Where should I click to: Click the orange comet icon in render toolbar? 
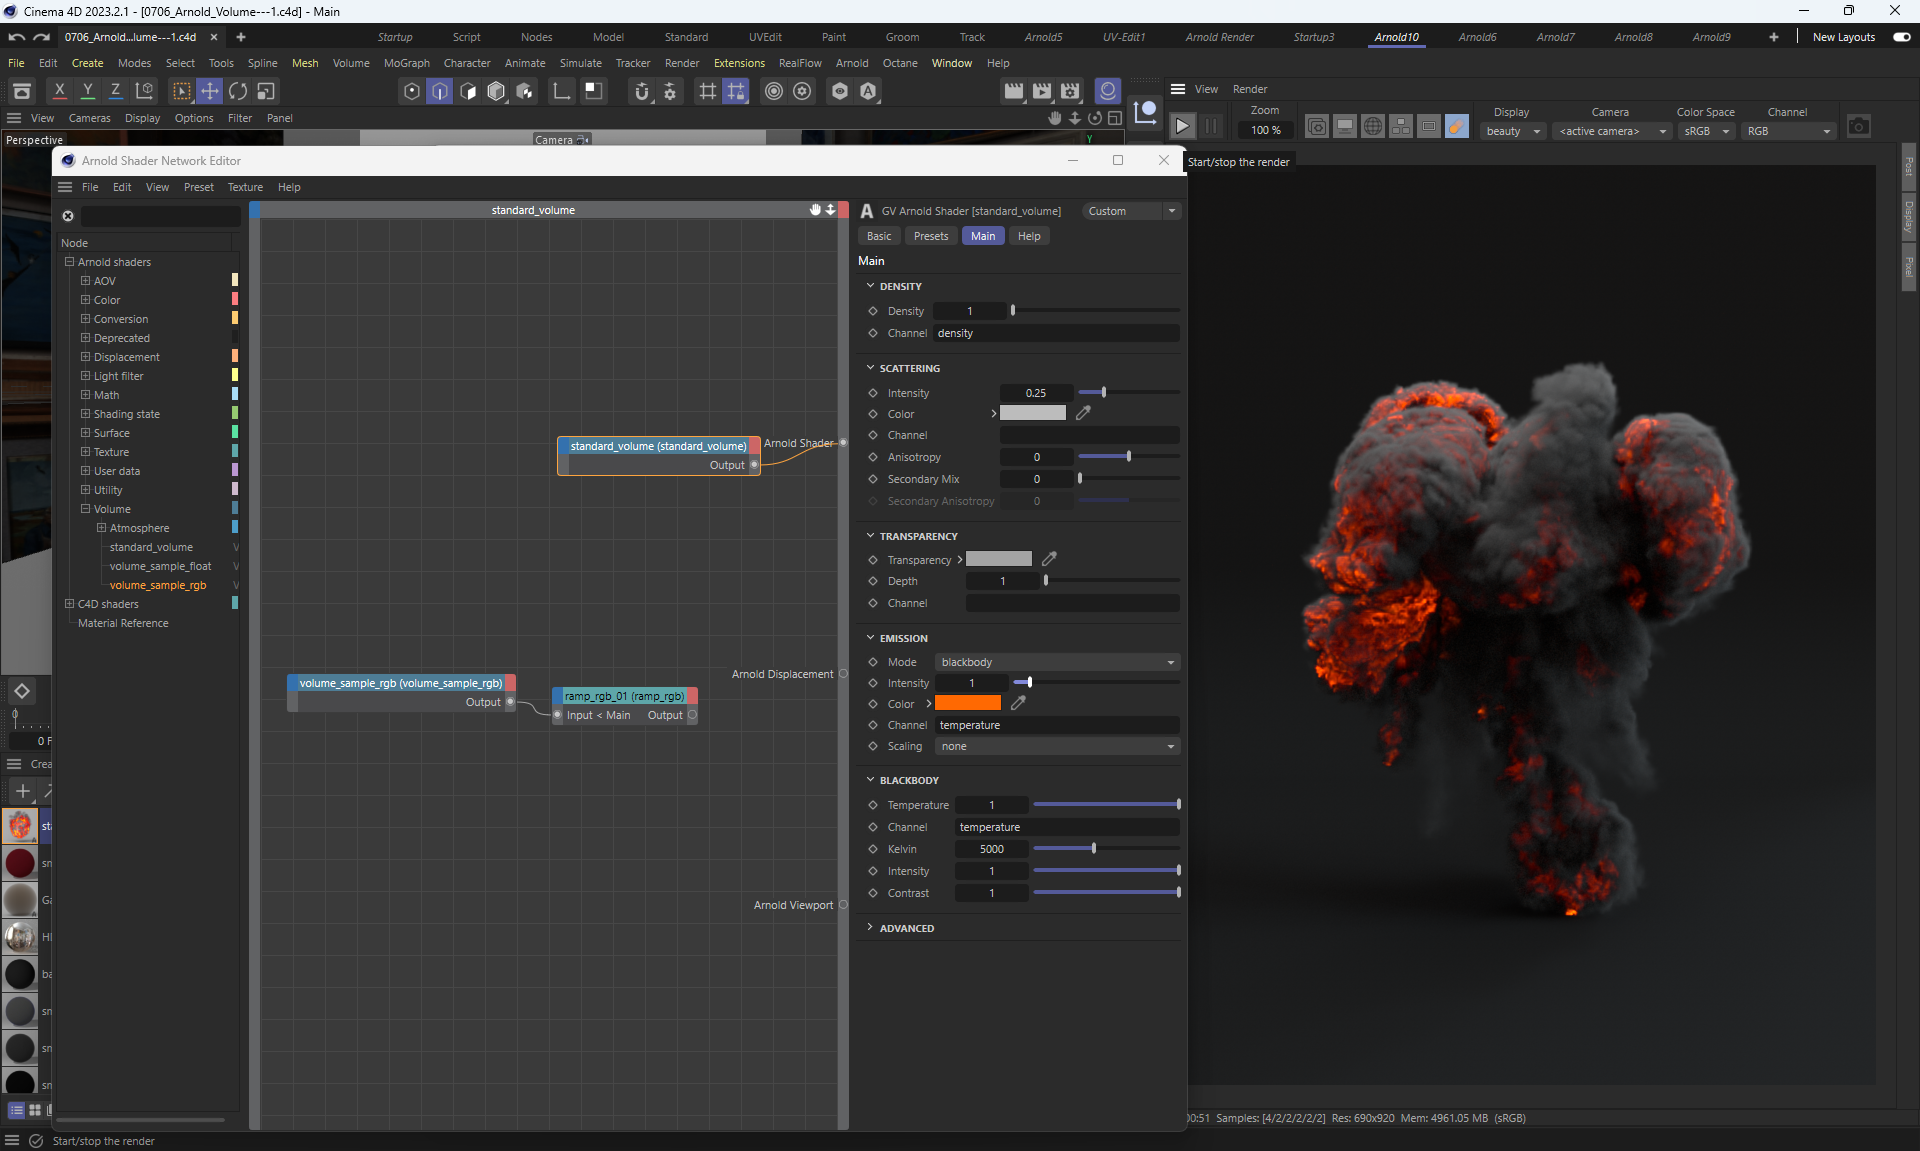[1457, 126]
